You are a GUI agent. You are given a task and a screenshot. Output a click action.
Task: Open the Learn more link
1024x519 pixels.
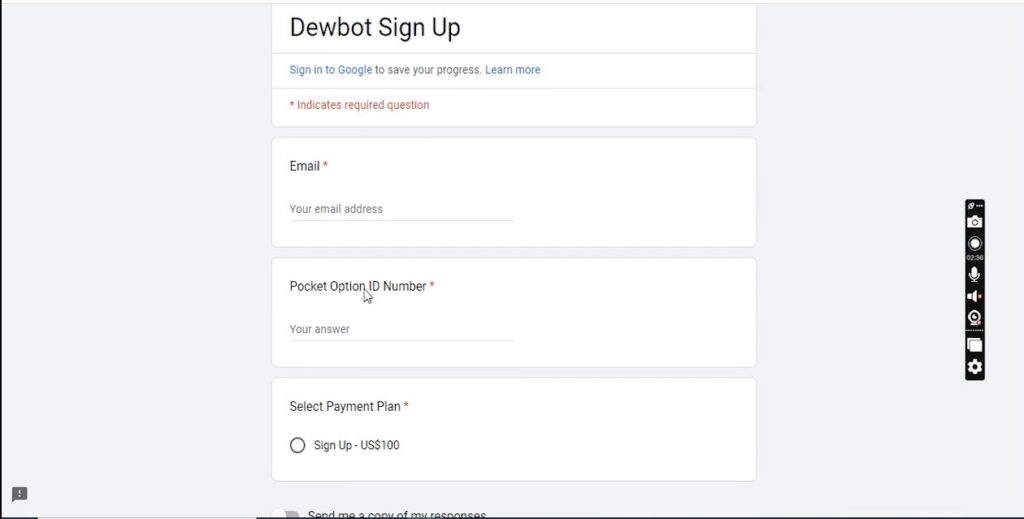tap(512, 70)
